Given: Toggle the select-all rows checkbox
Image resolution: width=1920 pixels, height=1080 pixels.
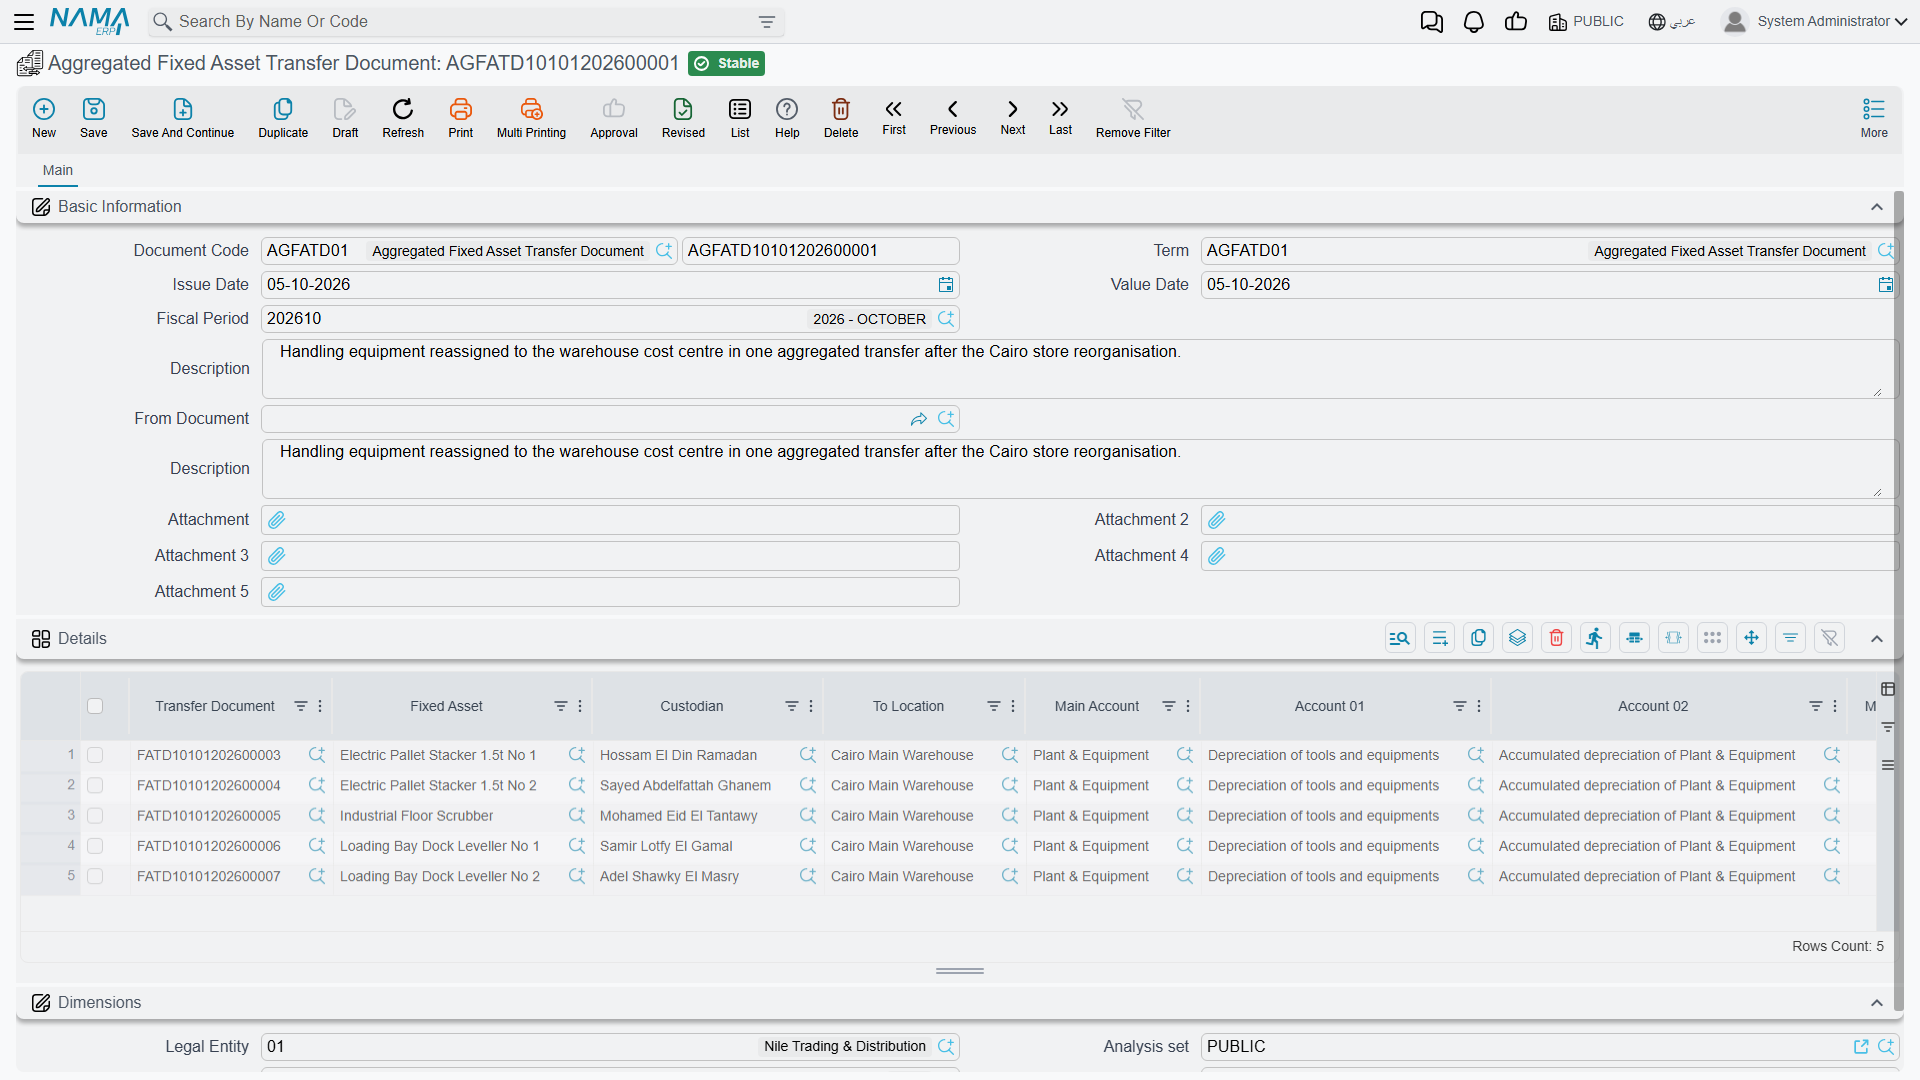Looking at the screenshot, I should click(95, 706).
